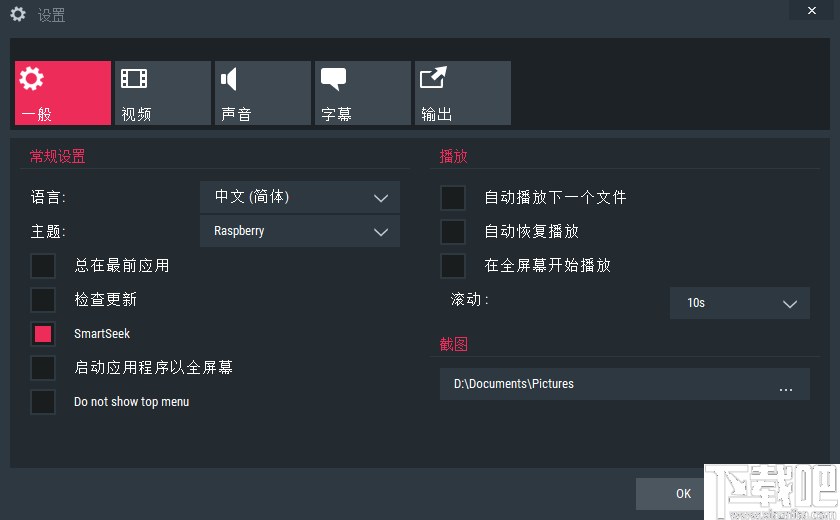Click the export arrow icon for 输出
This screenshot has width=840, height=520.
[433, 79]
